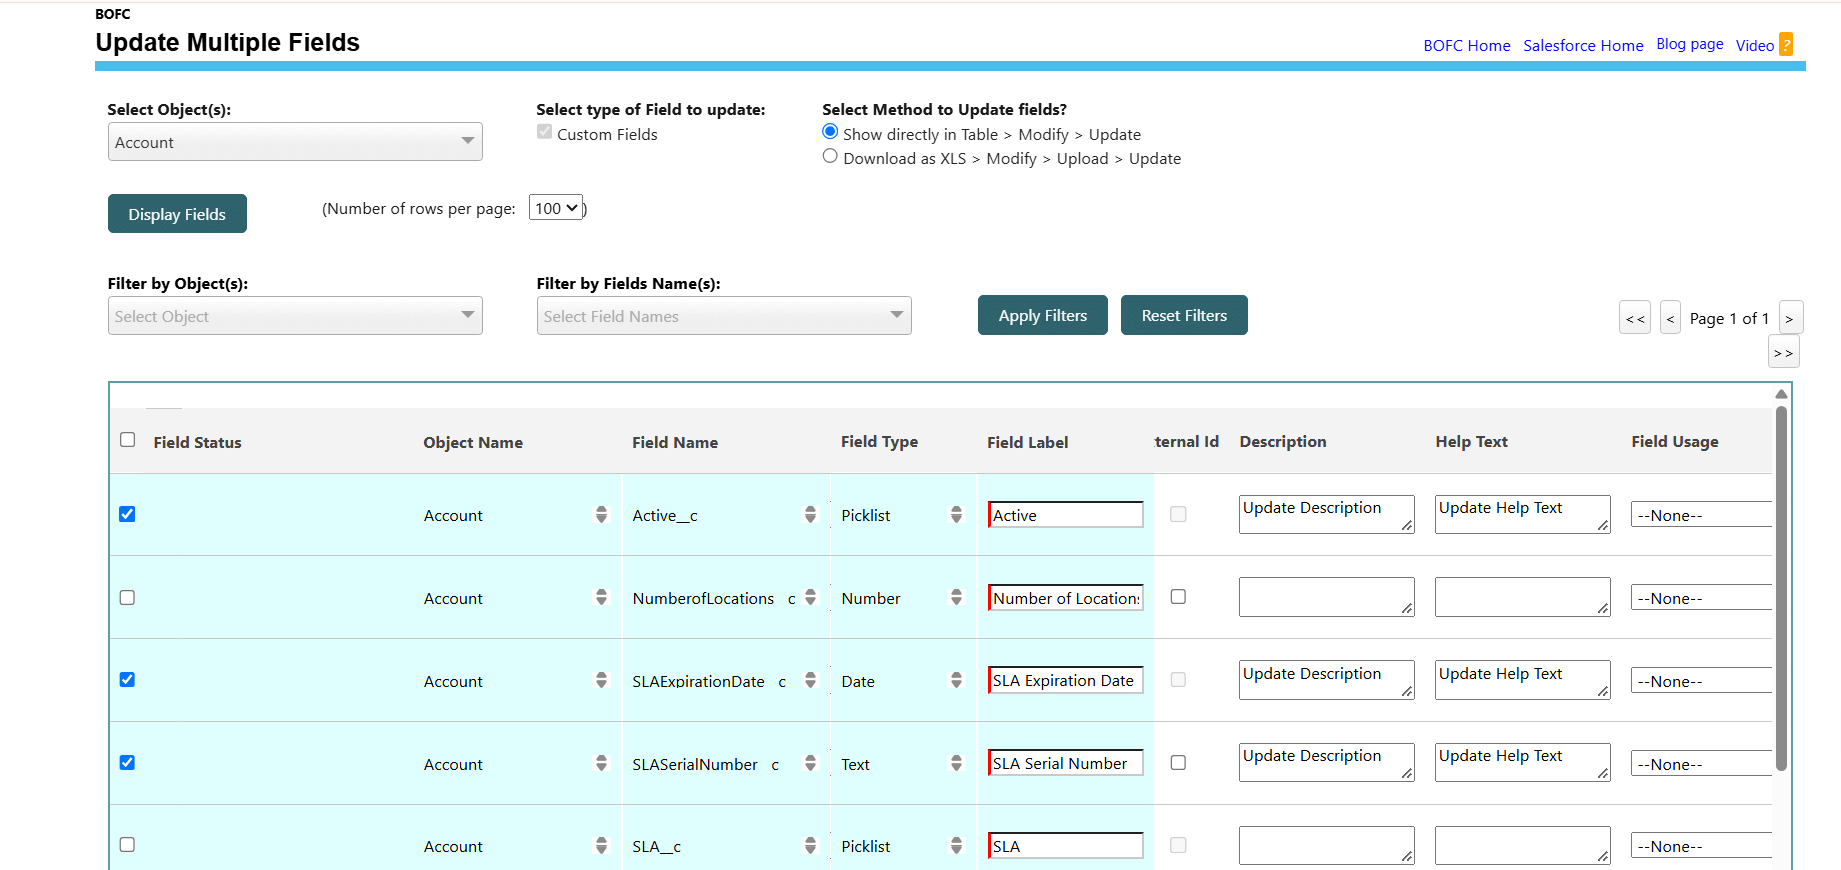Go to first page with << button
Image resolution: width=1841 pixels, height=870 pixels.
click(x=1635, y=318)
